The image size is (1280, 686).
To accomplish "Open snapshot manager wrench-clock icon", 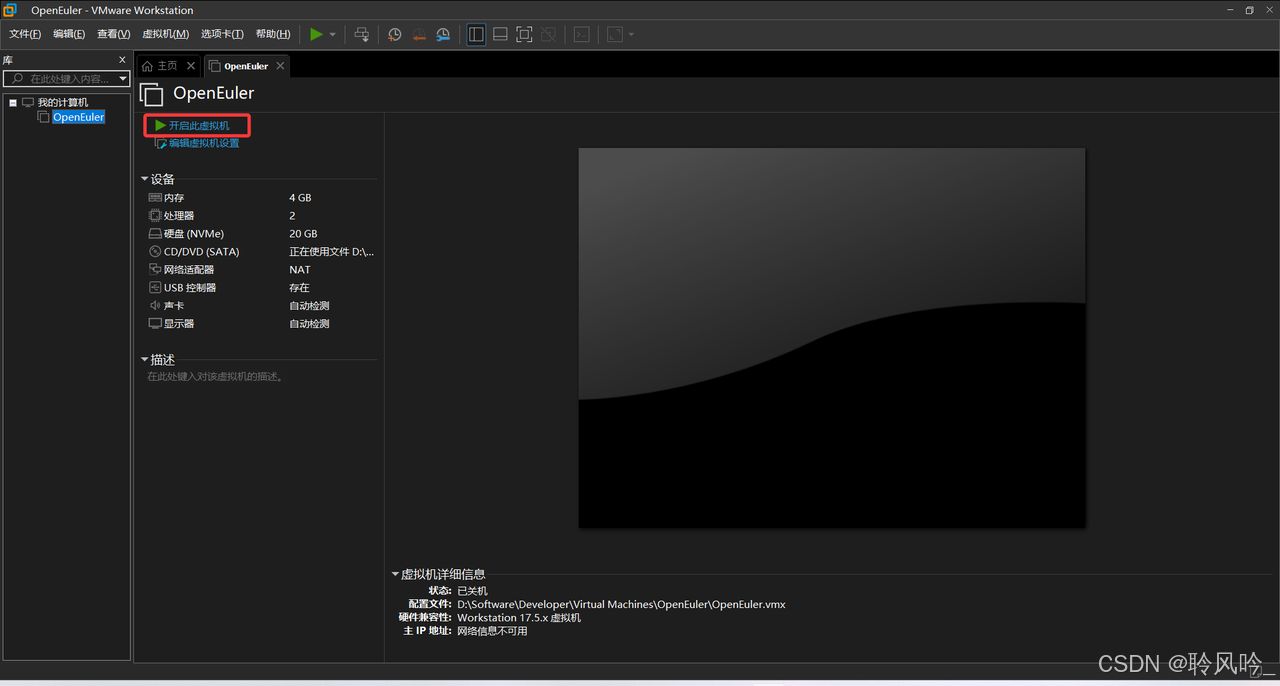I will 443,34.
